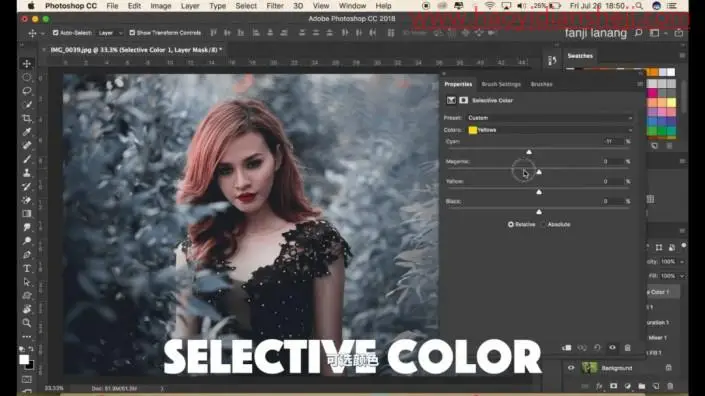Open the collapsed History panel icon
Viewport: 705px width, 396px height.
pyautogui.click(x=552, y=61)
